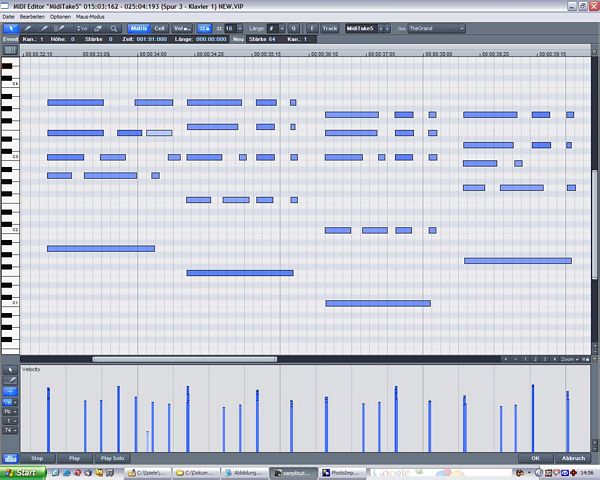Open the Zoom dropdown menu
The height and width of the screenshot is (480, 600).
click(570, 359)
